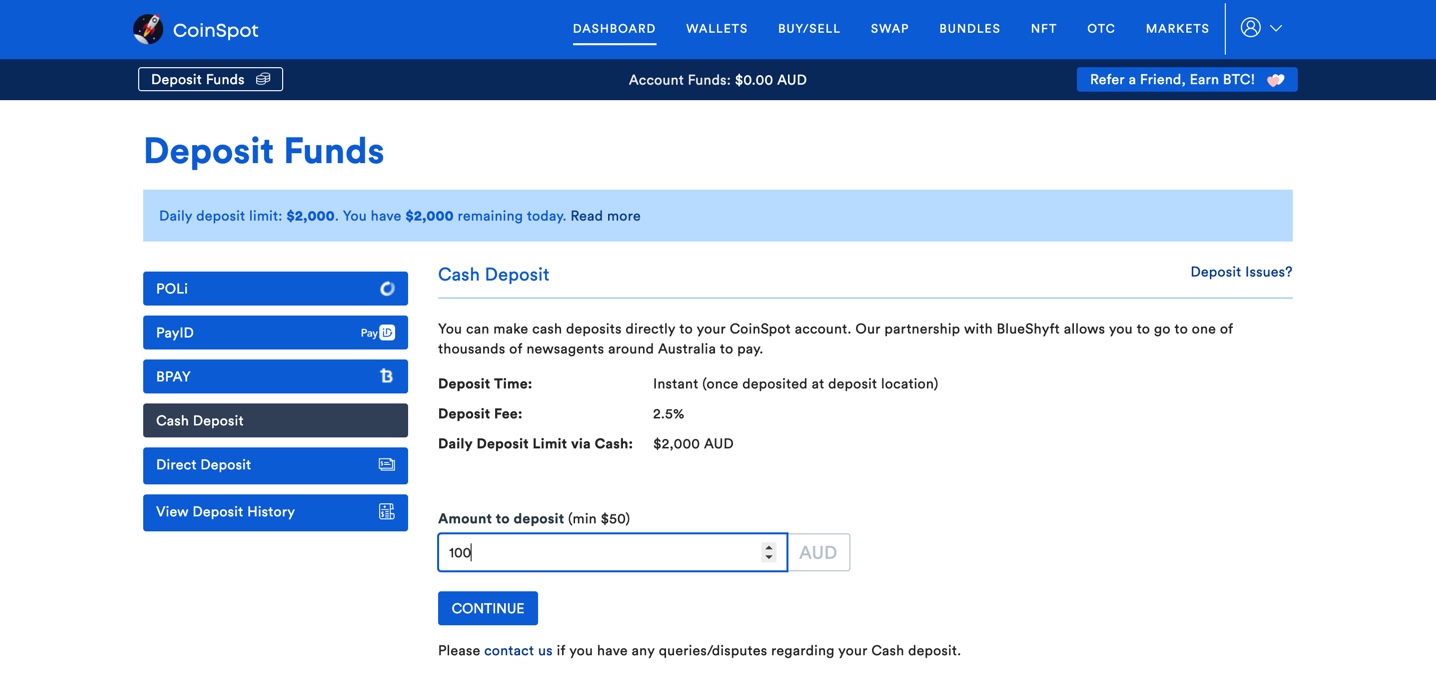The height and width of the screenshot is (677, 1436).
Task: Choose the BPAY deposit option
Action: click(275, 376)
